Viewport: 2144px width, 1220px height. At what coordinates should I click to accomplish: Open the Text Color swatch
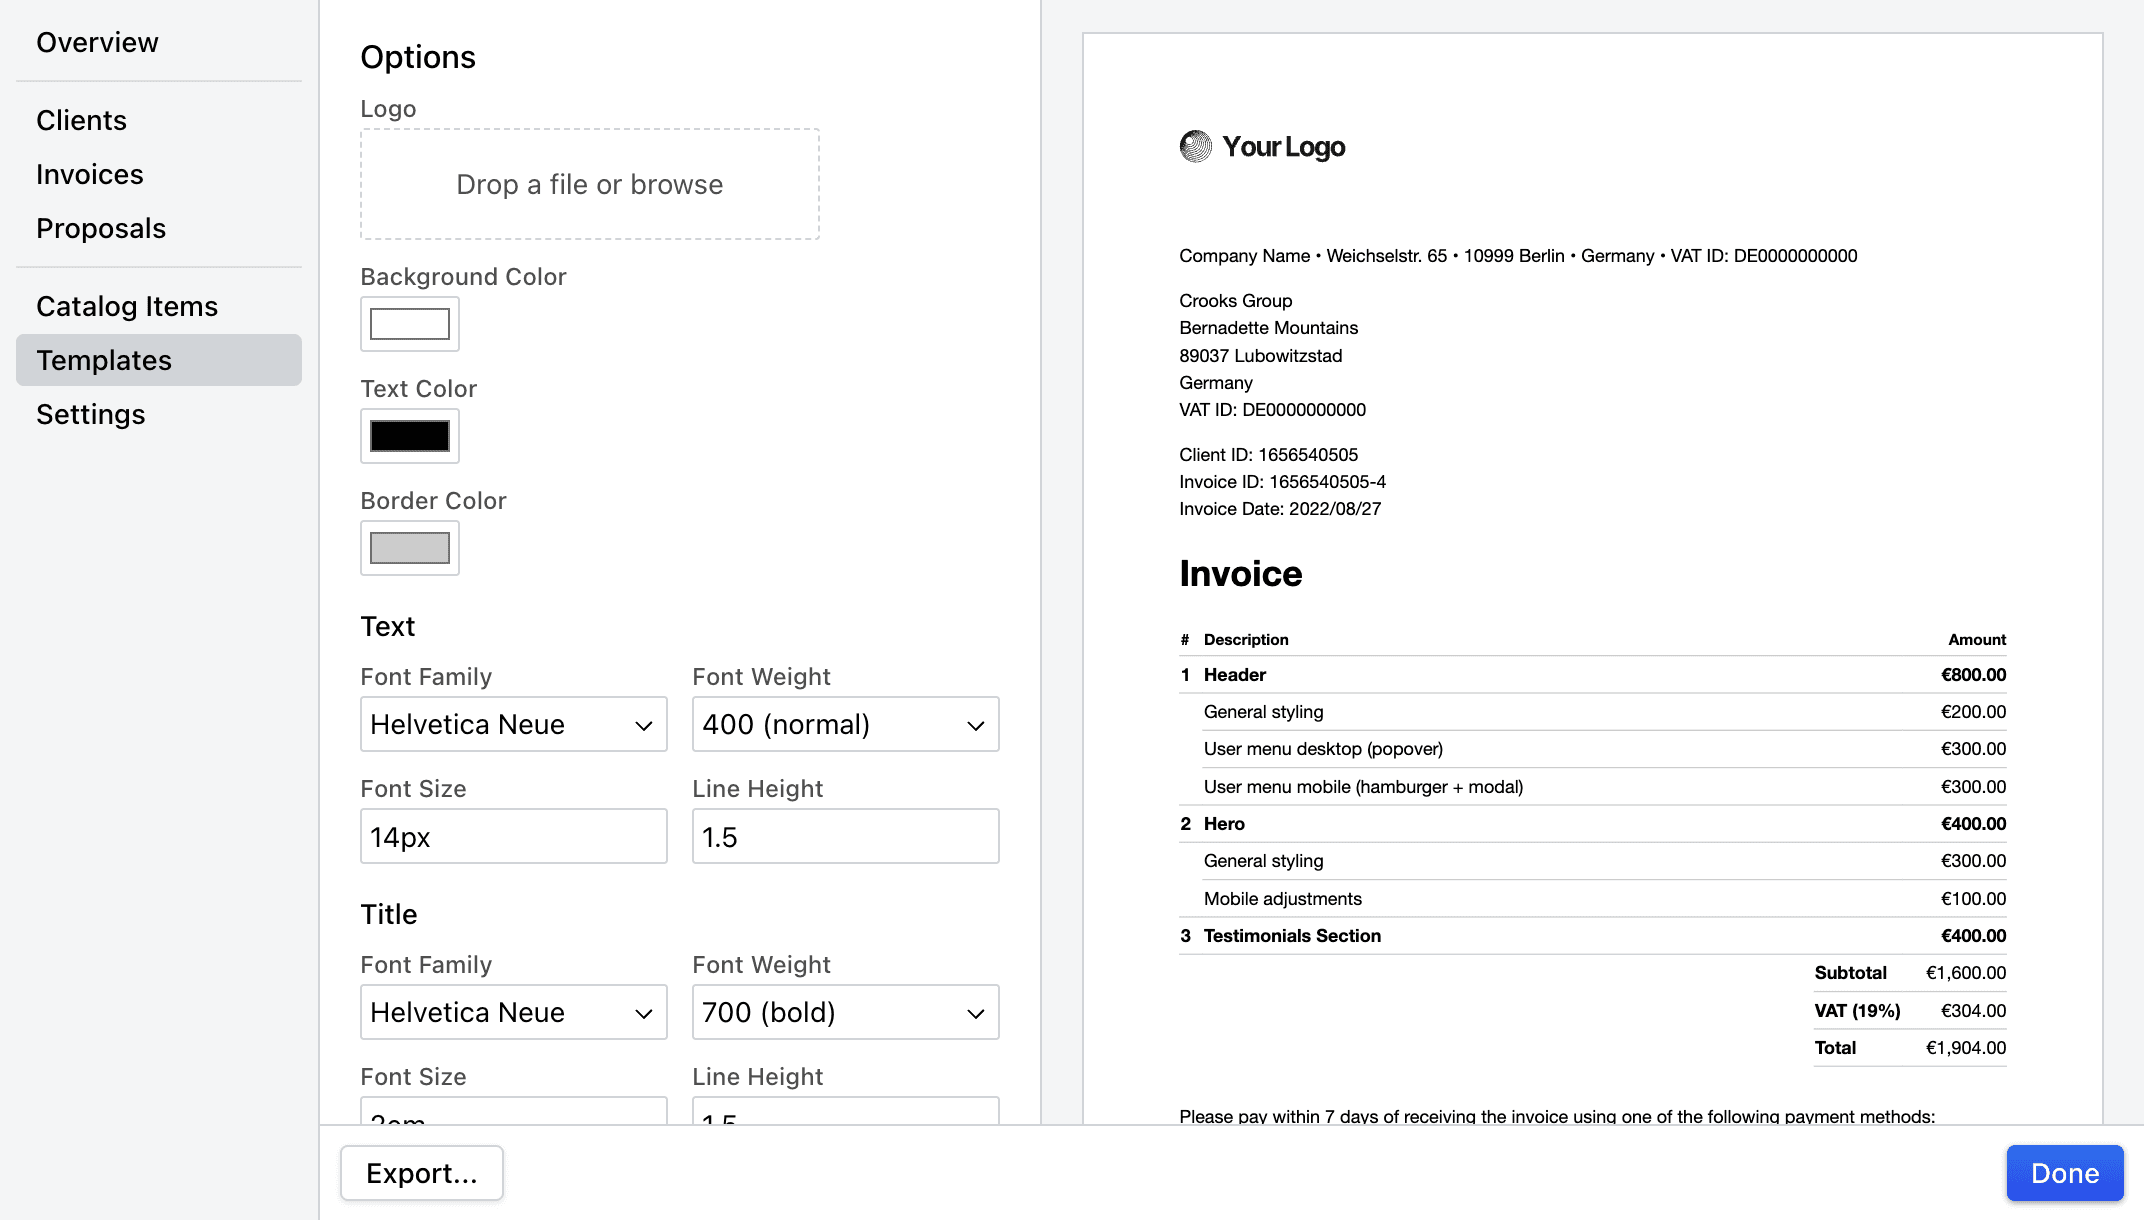409,436
